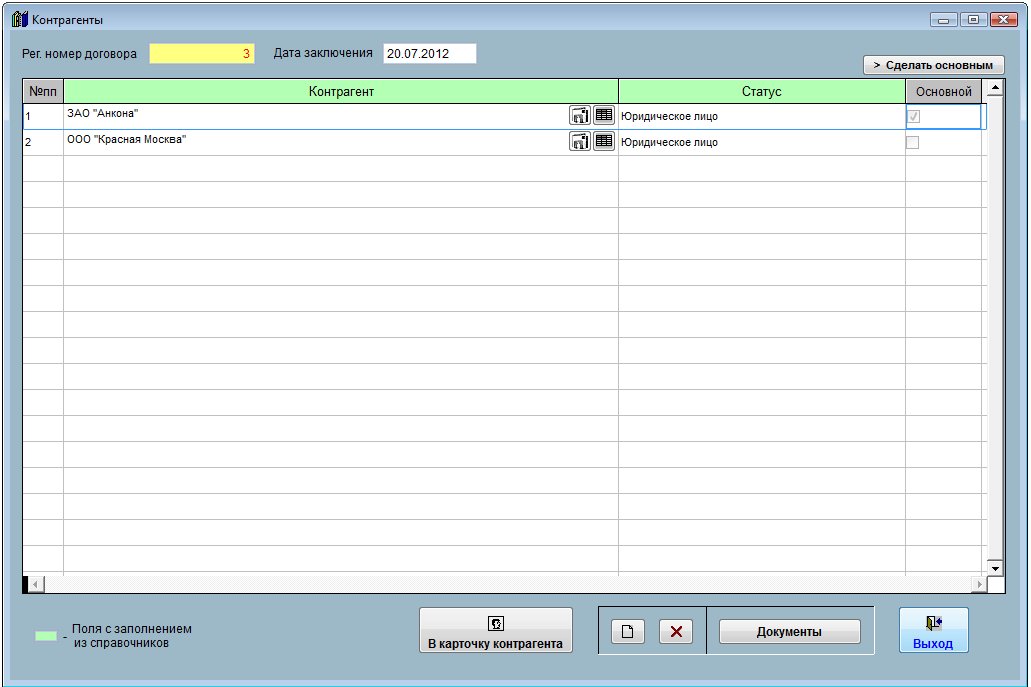Image resolution: width=1031 pixels, height=687 pixels.
Task: Add a new contractor record (blank page icon)
Action: pyautogui.click(x=627, y=632)
